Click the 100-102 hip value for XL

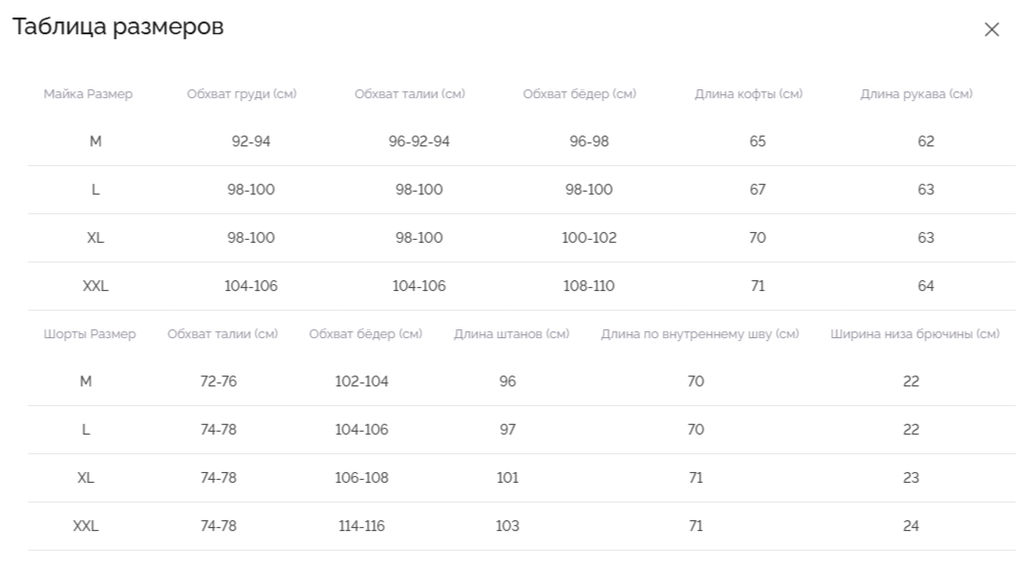[x=589, y=238]
